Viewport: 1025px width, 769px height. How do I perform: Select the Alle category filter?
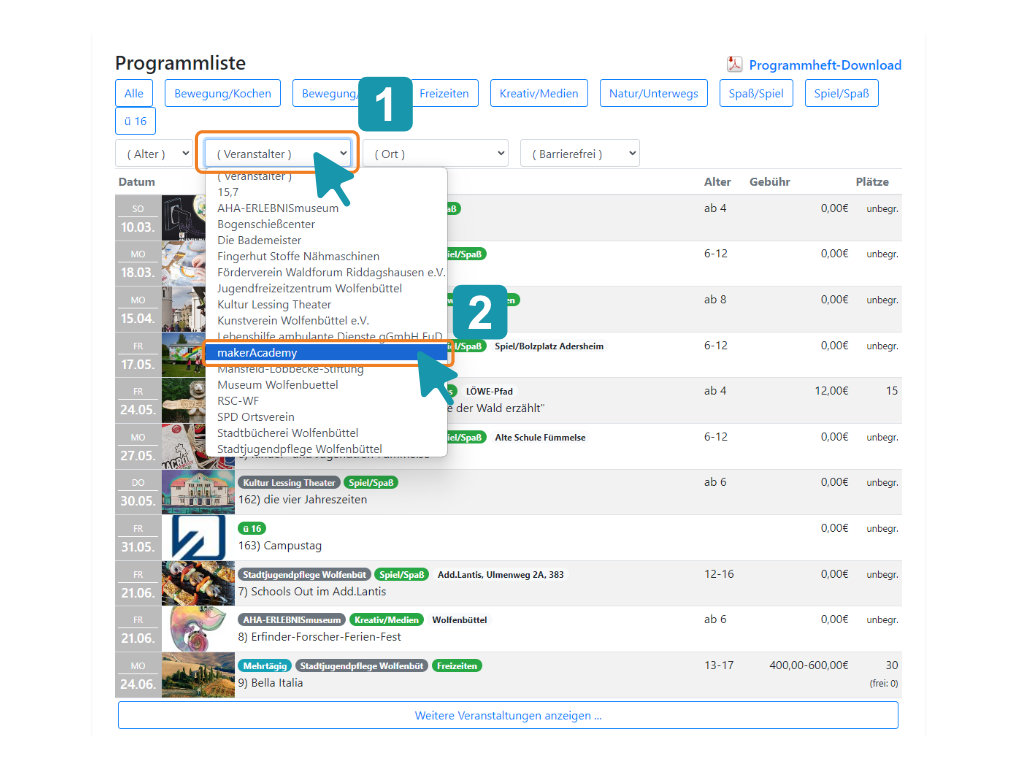pyautogui.click(x=134, y=93)
